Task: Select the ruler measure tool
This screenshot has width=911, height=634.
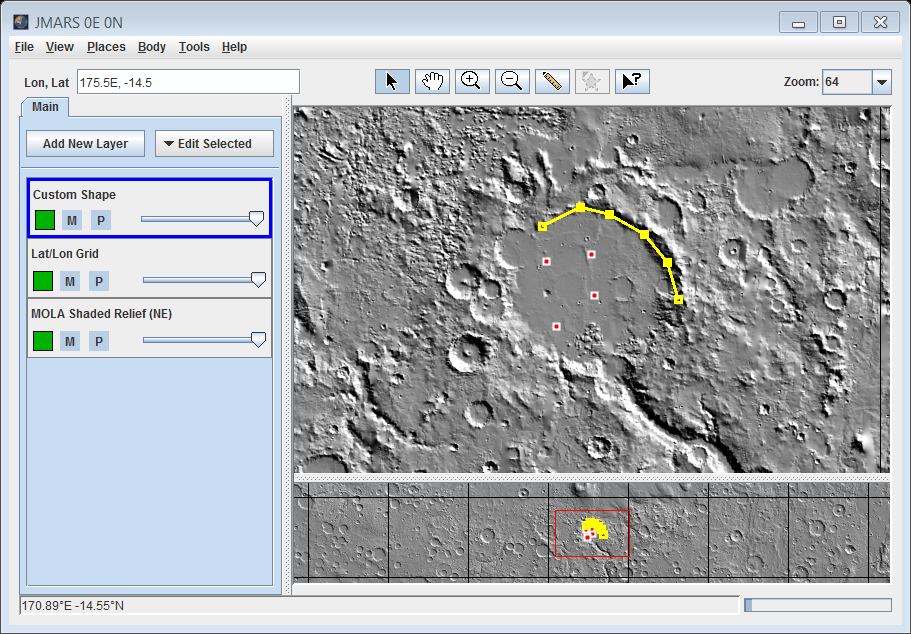Action: [x=548, y=82]
